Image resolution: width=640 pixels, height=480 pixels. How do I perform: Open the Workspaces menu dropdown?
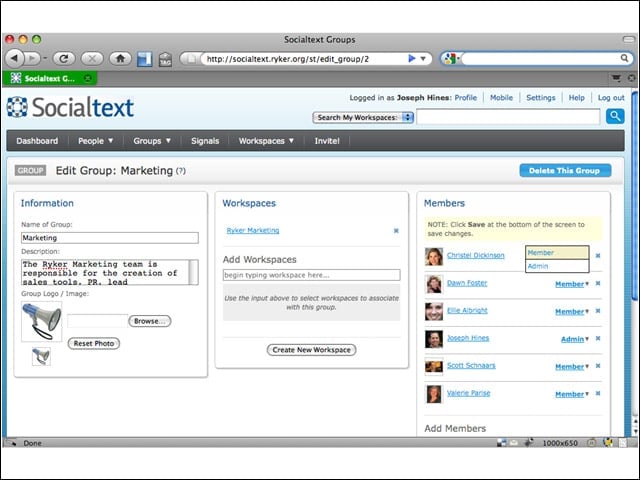[266, 141]
